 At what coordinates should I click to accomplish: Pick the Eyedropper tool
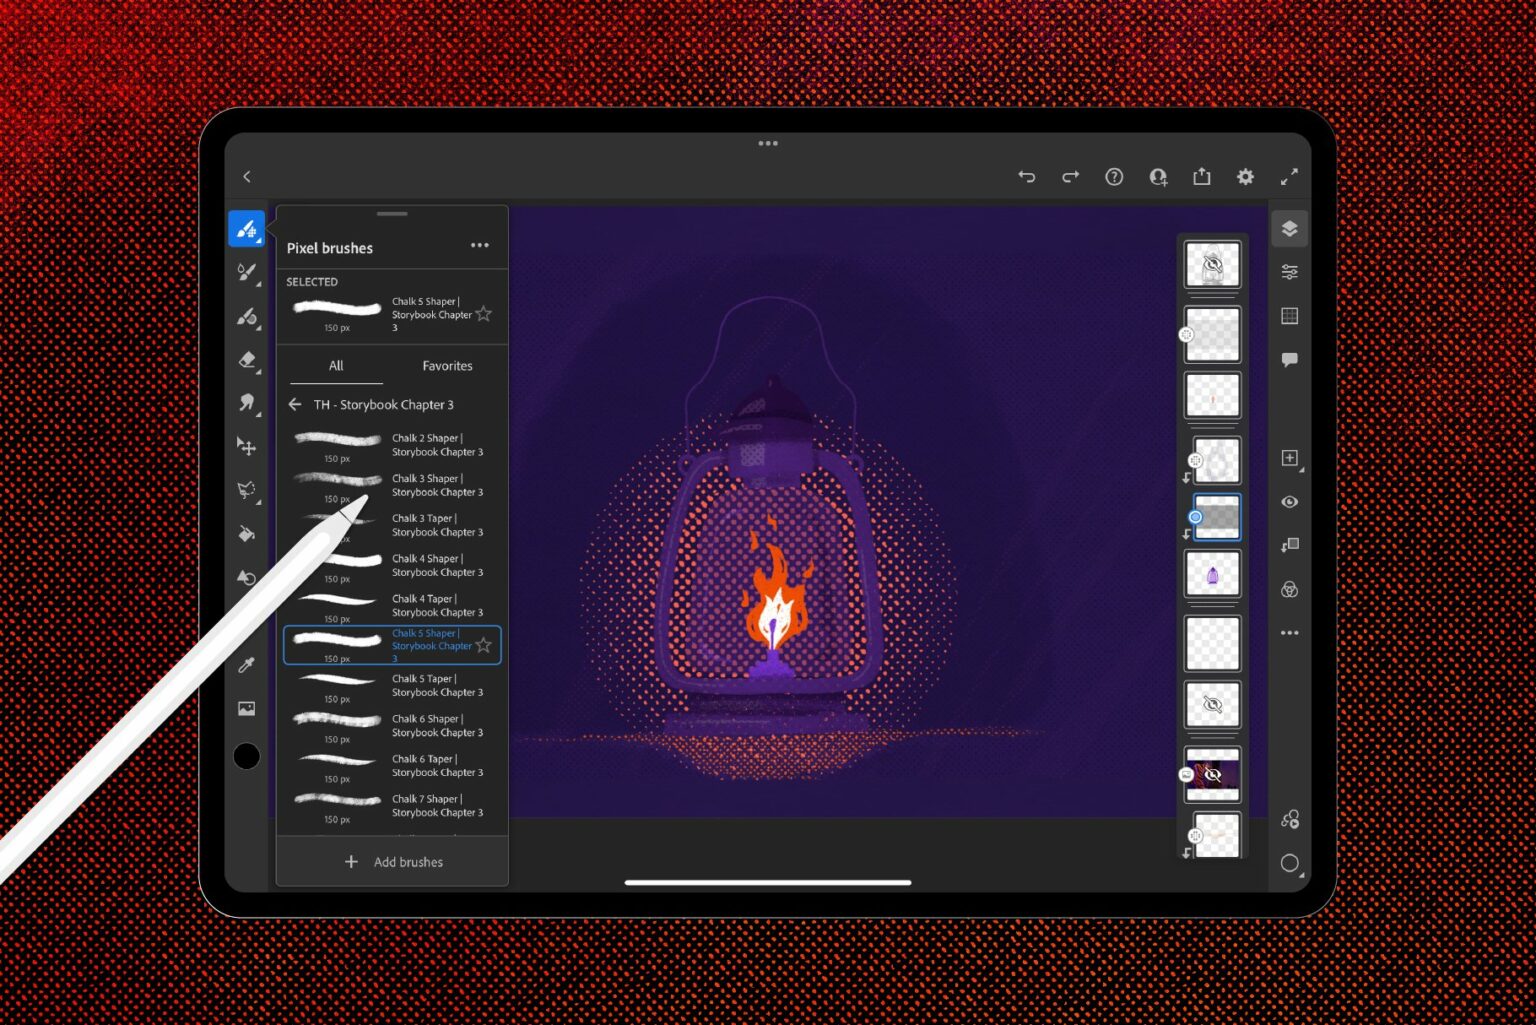pos(247,663)
